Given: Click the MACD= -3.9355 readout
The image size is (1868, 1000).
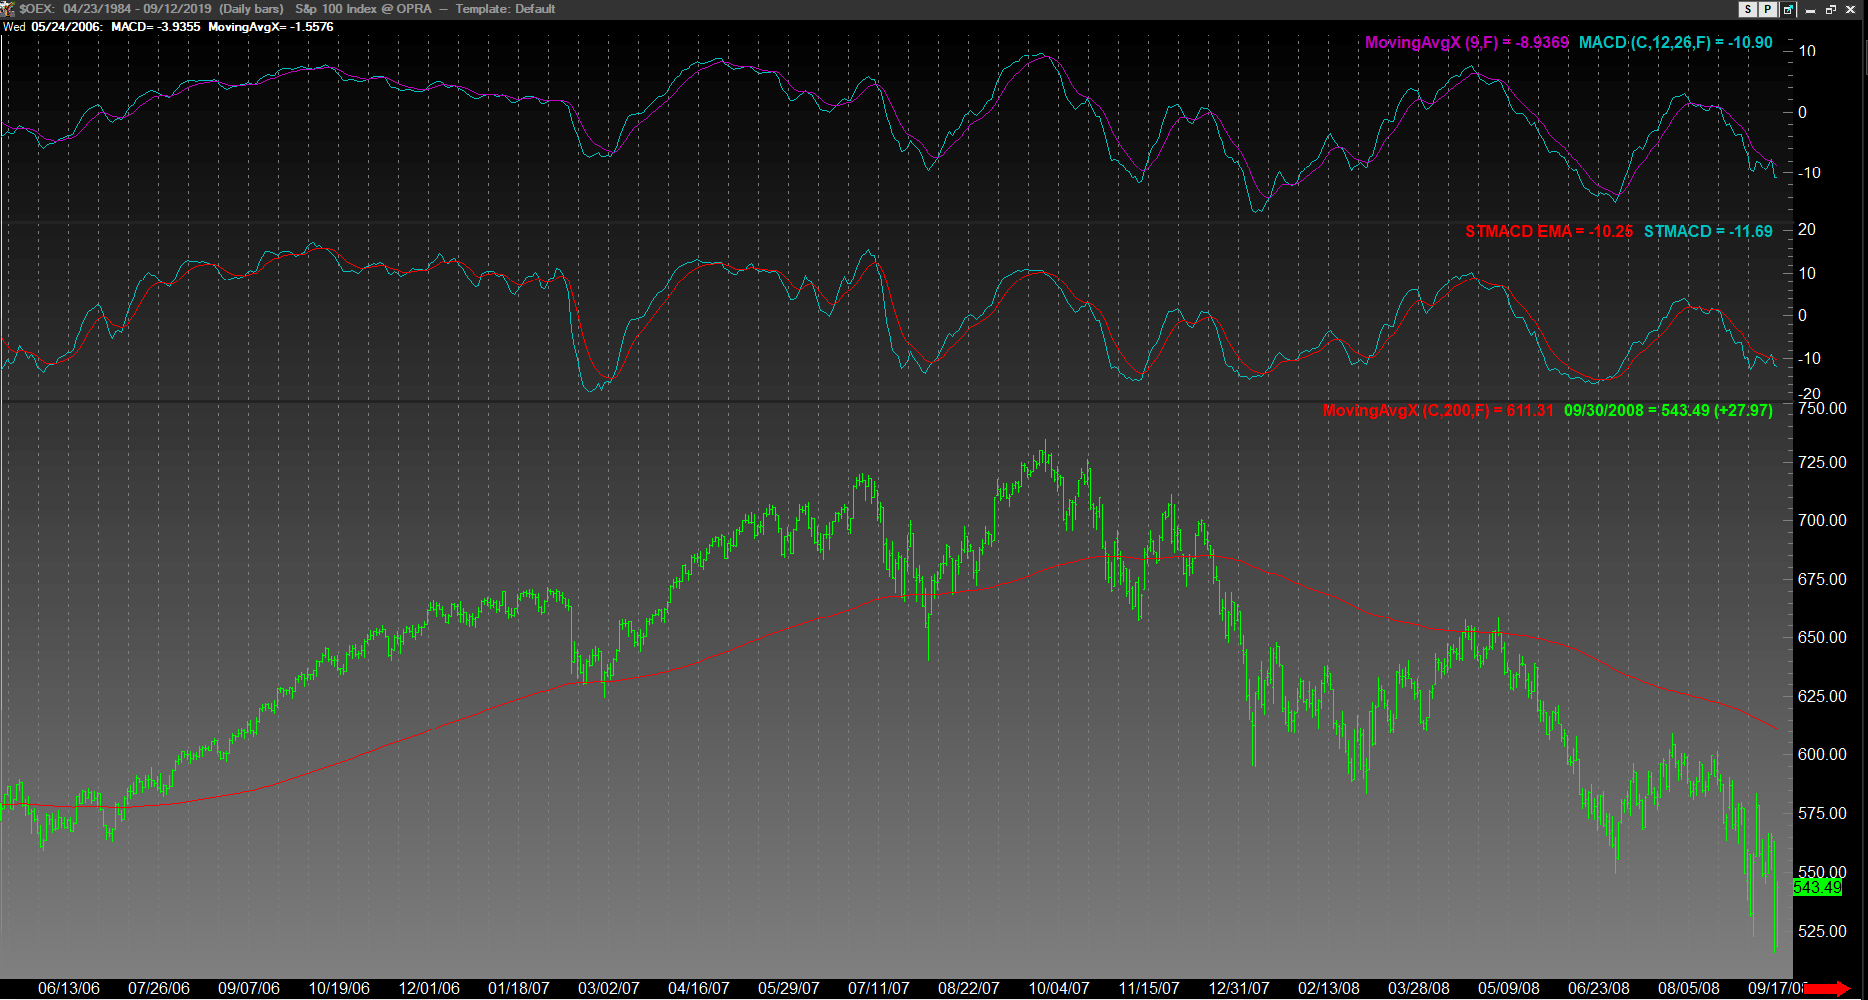Looking at the screenshot, I should tap(156, 27).
